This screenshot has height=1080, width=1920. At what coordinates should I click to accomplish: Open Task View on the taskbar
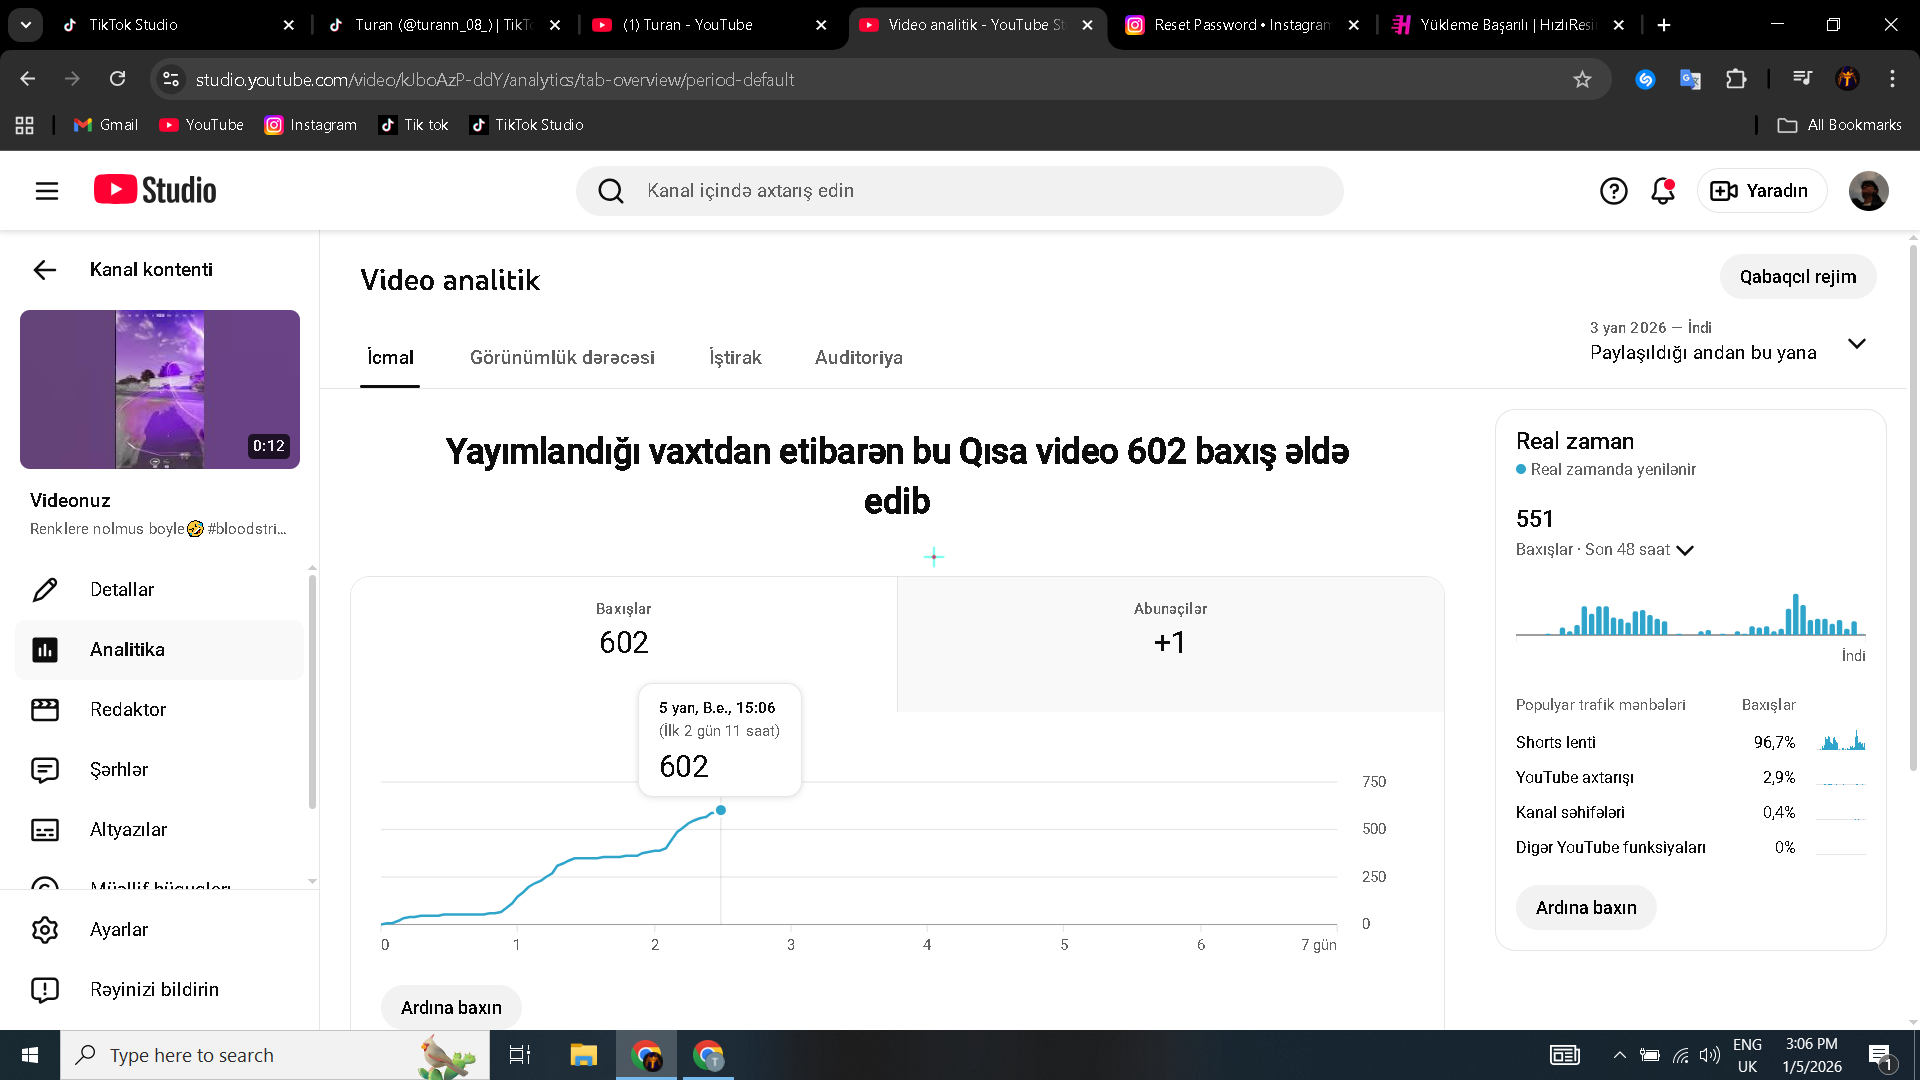(520, 1055)
